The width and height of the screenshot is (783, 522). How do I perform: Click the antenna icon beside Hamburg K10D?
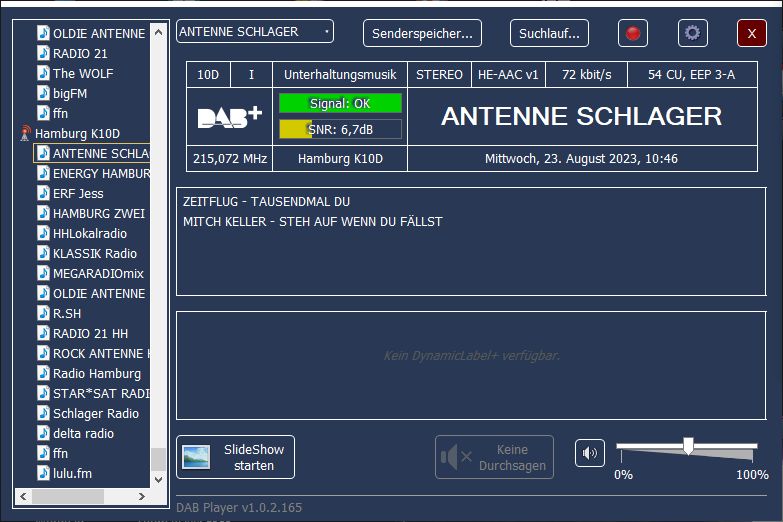coord(25,133)
